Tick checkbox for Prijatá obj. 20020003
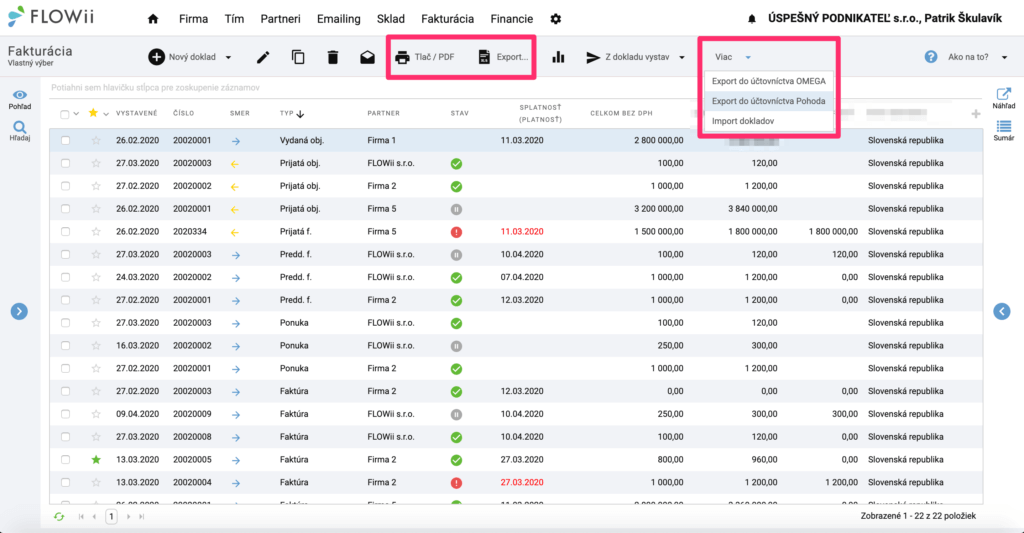This screenshot has width=1024, height=533. (65, 163)
